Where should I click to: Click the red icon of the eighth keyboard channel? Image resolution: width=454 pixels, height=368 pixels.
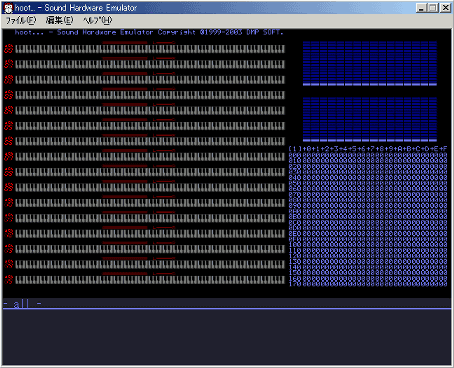point(9,156)
